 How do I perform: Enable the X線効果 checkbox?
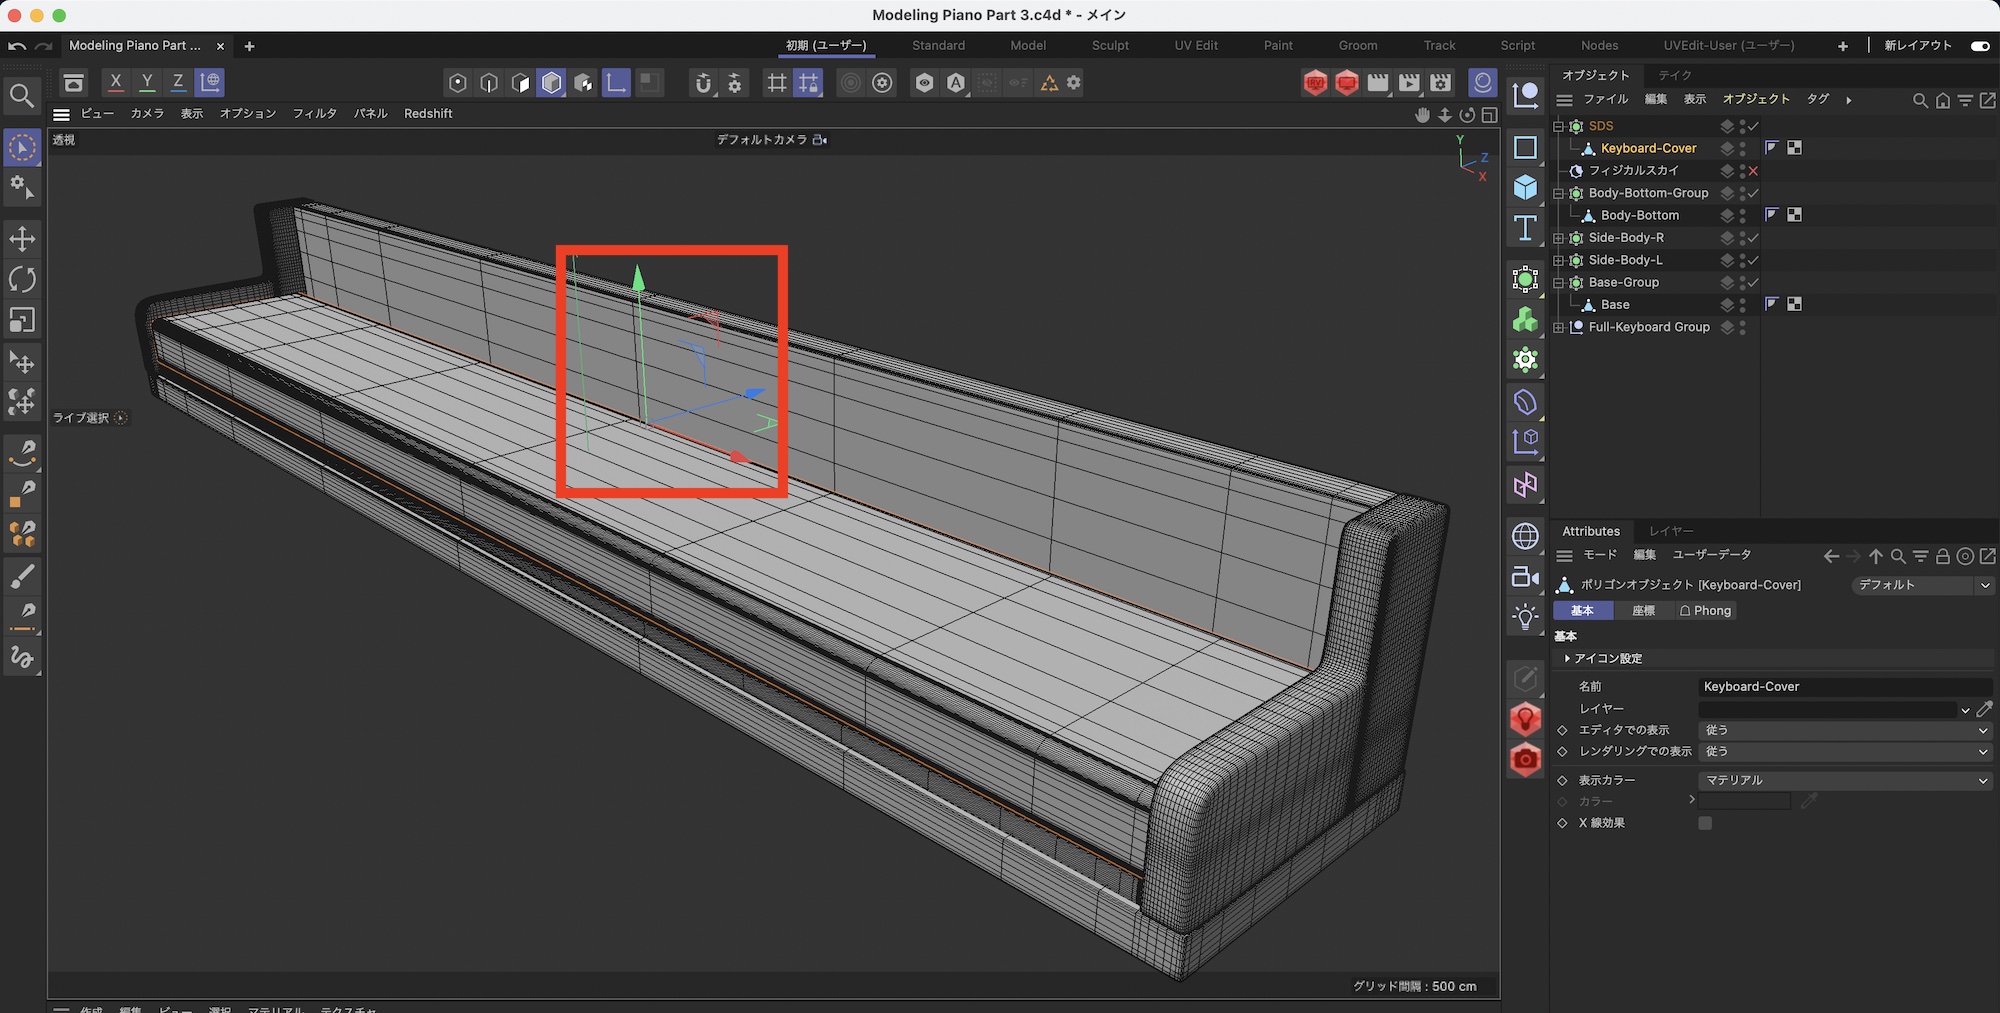1705,823
